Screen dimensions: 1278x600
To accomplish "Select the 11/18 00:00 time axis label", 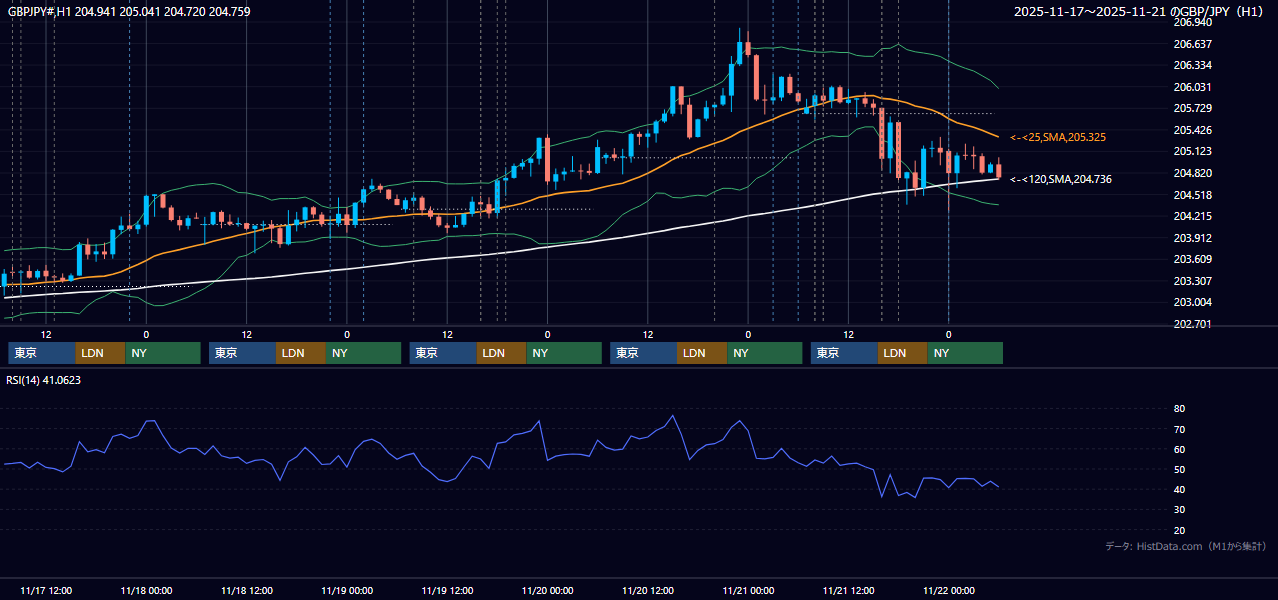I will click(x=146, y=590).
